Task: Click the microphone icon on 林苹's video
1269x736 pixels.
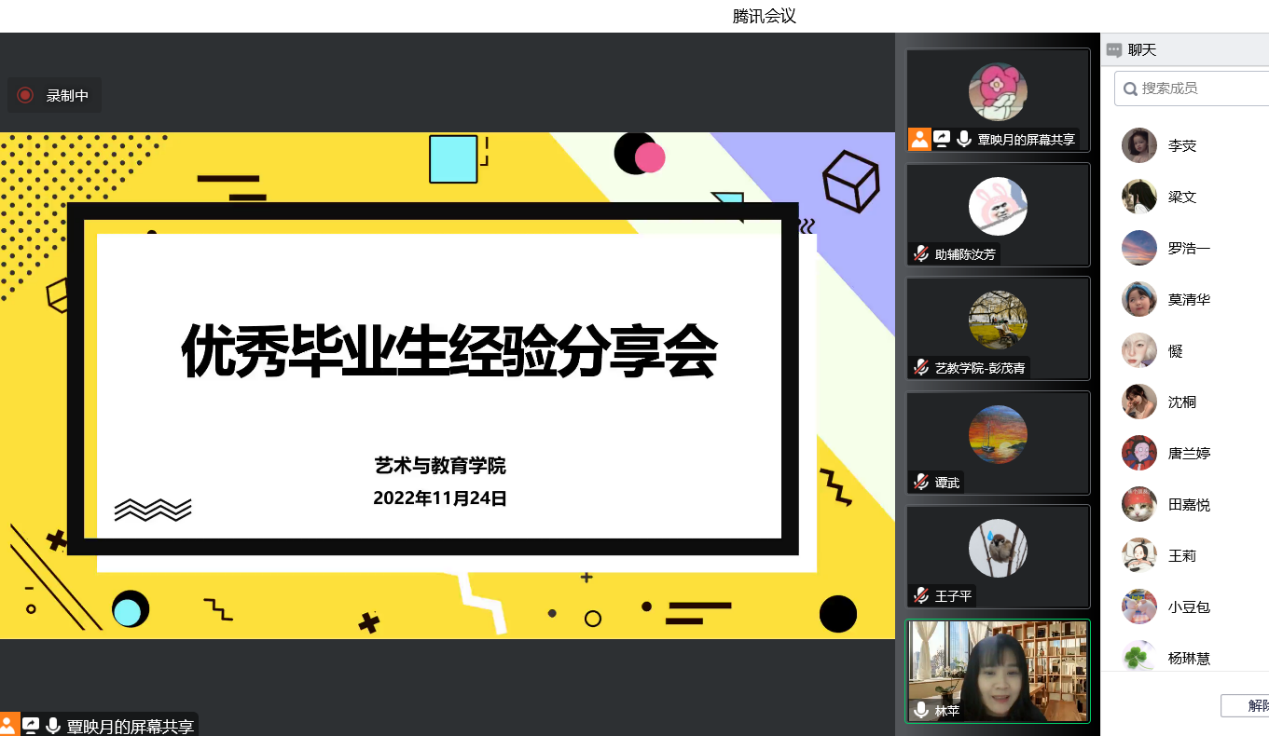Action: click(921, 710)
